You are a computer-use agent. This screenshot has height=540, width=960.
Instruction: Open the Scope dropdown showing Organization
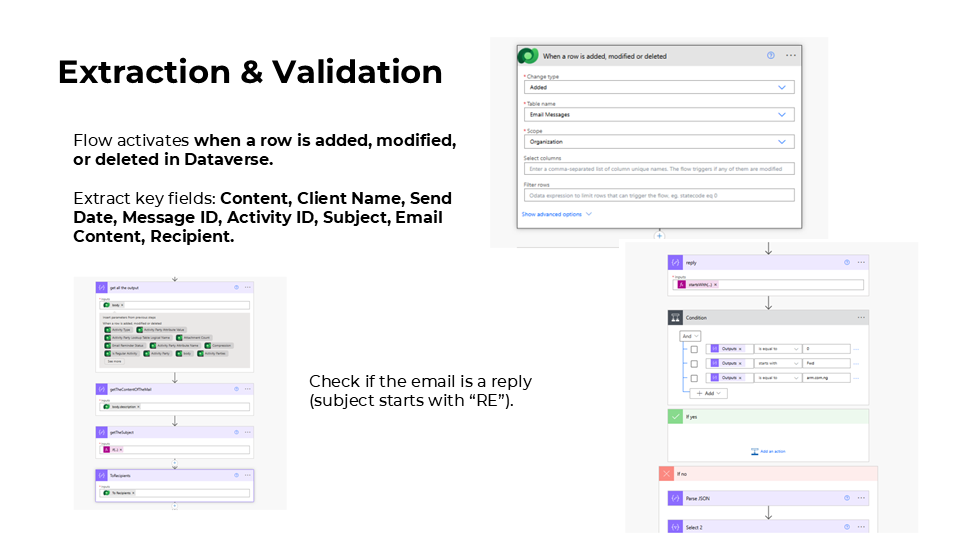659,141
